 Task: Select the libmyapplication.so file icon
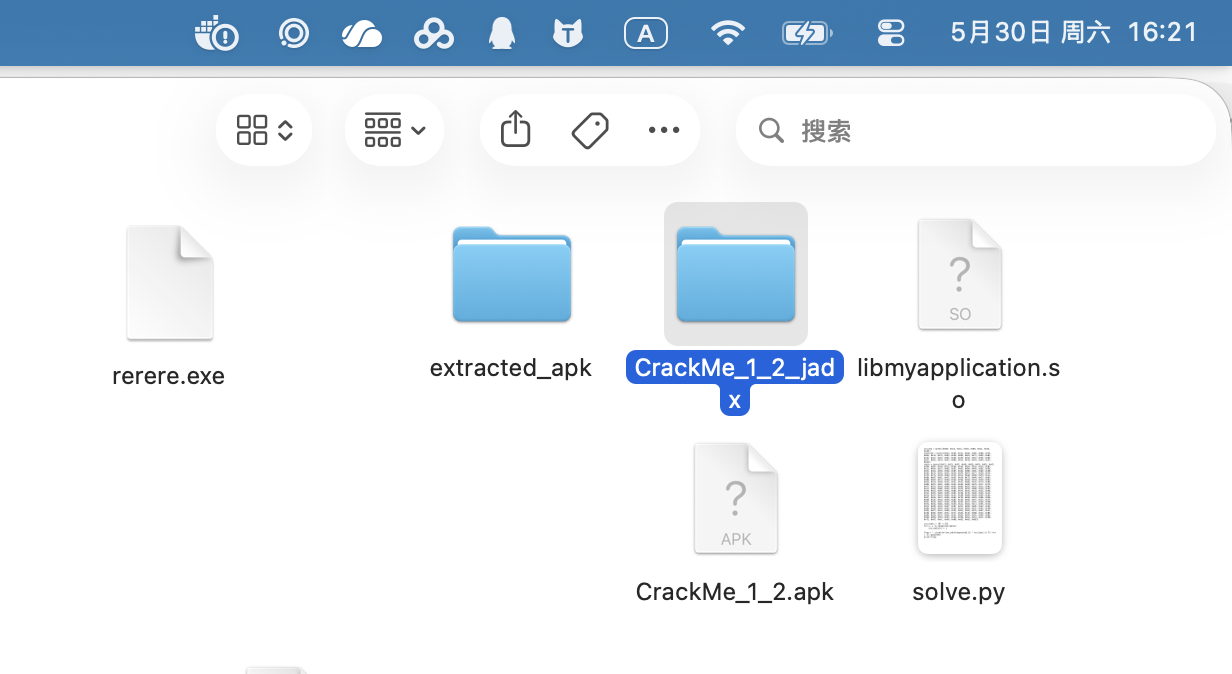pos(959,275)
